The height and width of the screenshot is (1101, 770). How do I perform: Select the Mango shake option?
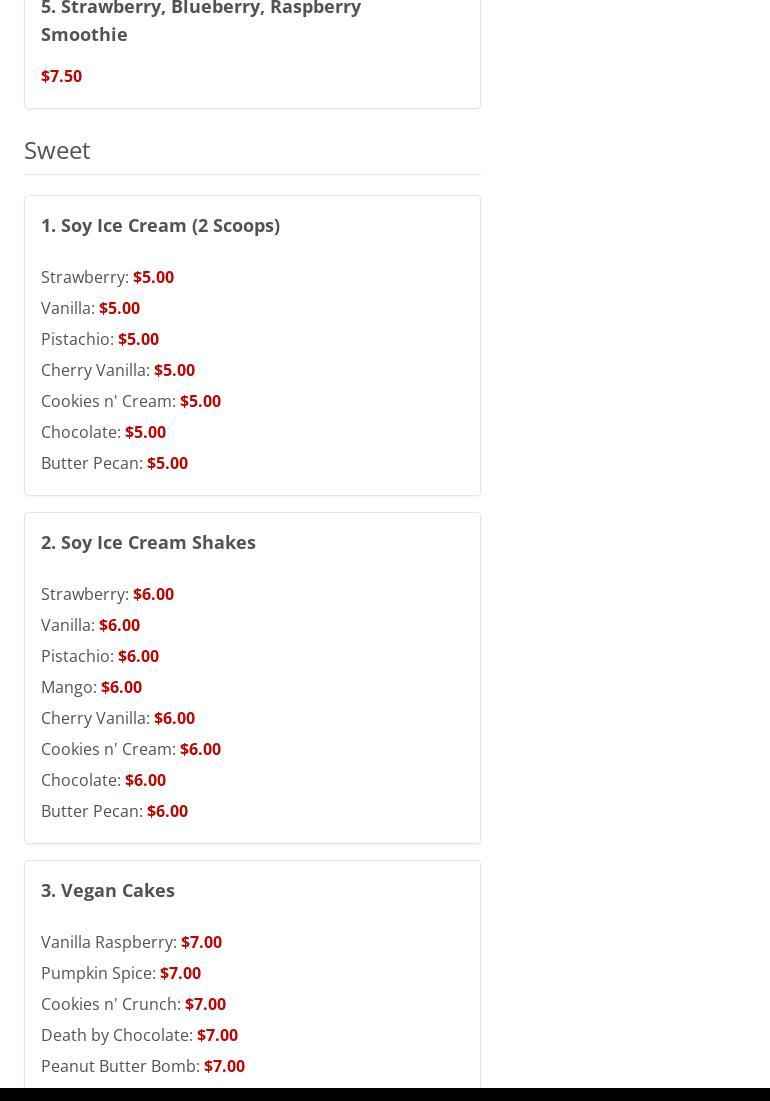(x=91, y=687)
